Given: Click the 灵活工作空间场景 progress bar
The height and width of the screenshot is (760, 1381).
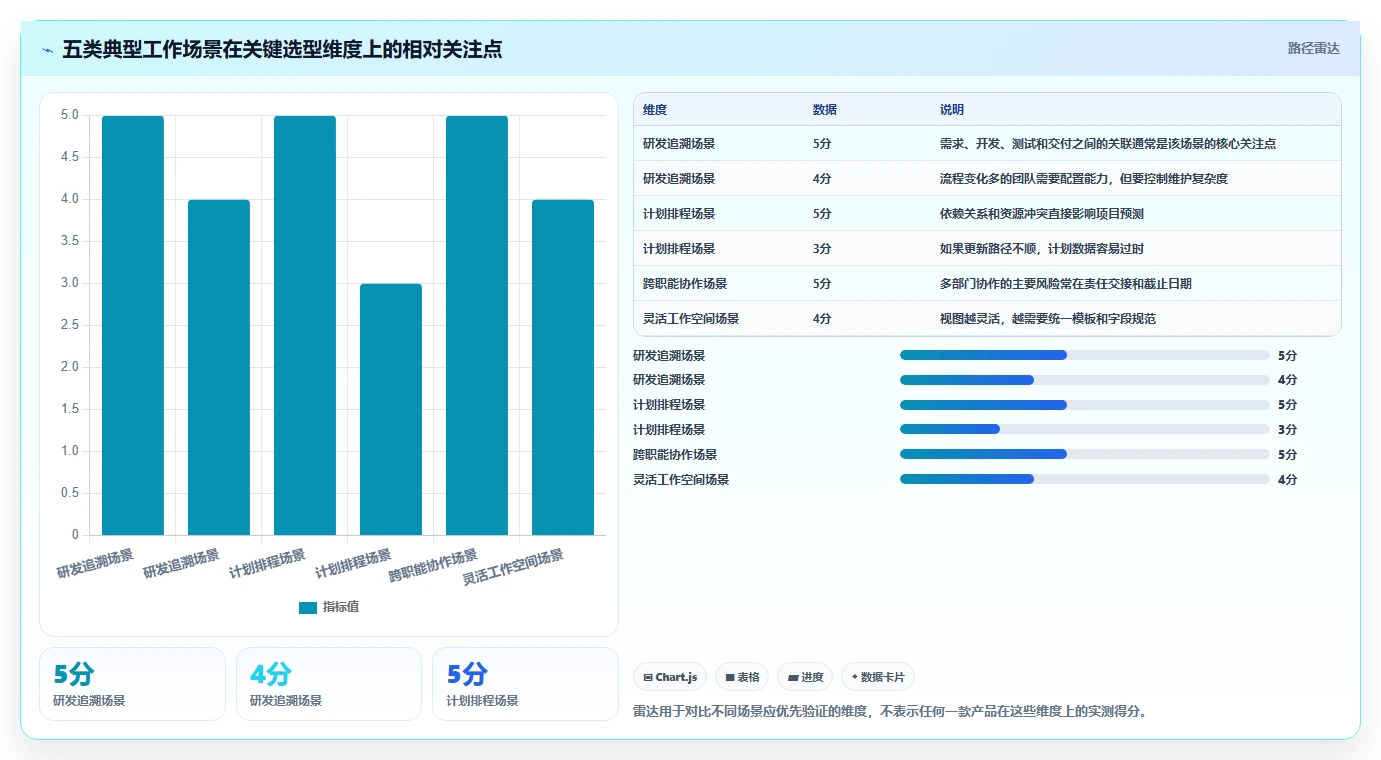Looking at the screenshot, I should [x=1085, y=479].
